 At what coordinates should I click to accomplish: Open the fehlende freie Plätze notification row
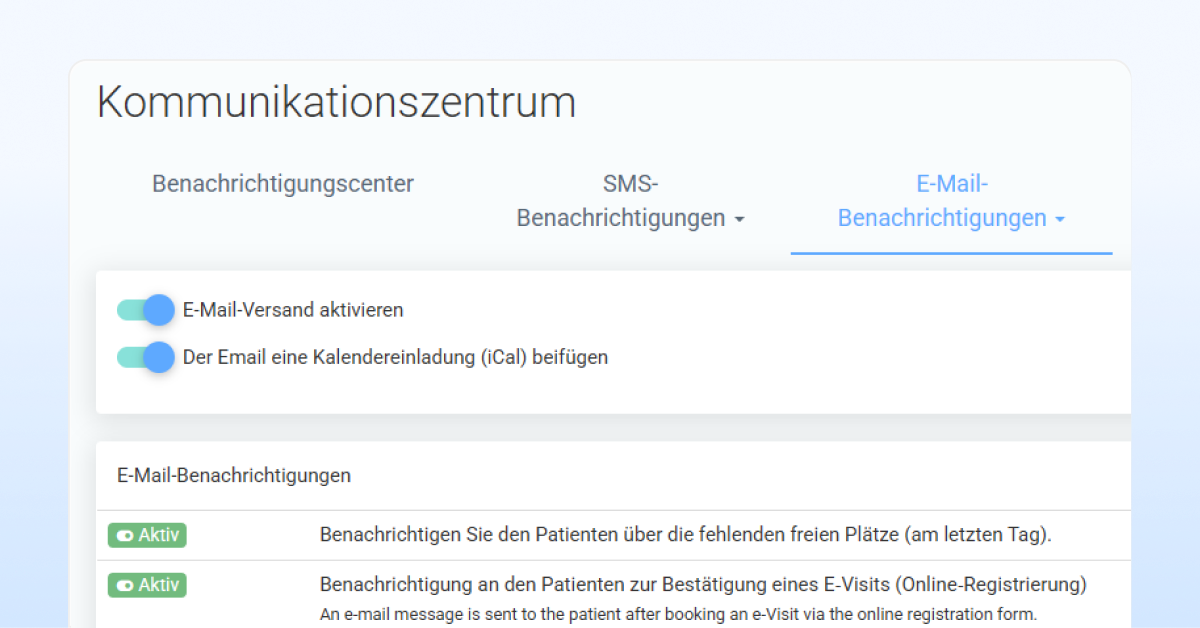(613, 535)
